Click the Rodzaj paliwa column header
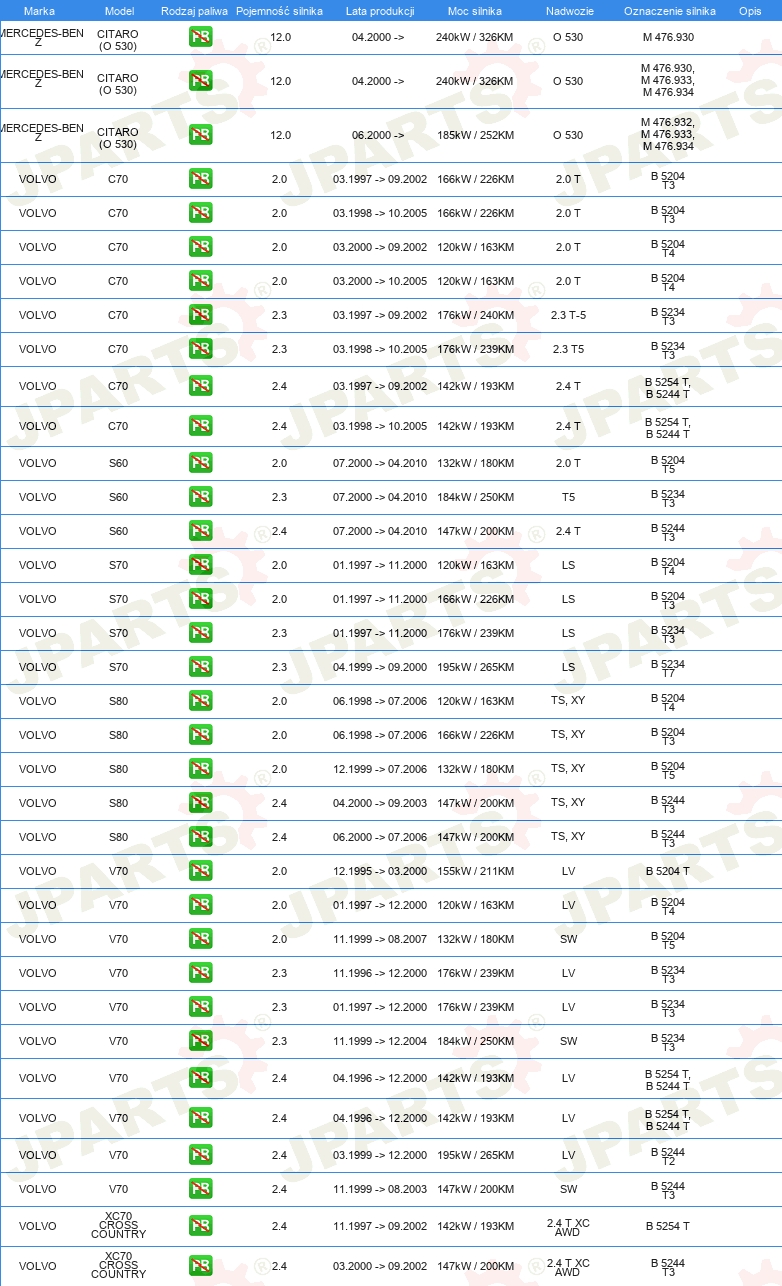 [194, 11]
